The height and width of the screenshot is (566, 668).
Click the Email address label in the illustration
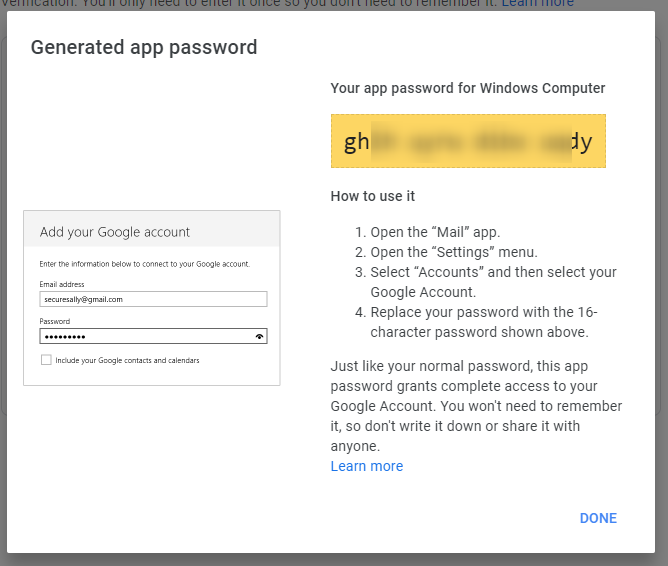62,285
